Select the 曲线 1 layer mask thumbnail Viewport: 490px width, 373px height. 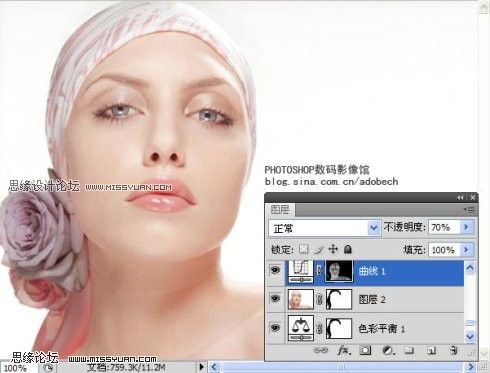[339, 272]
